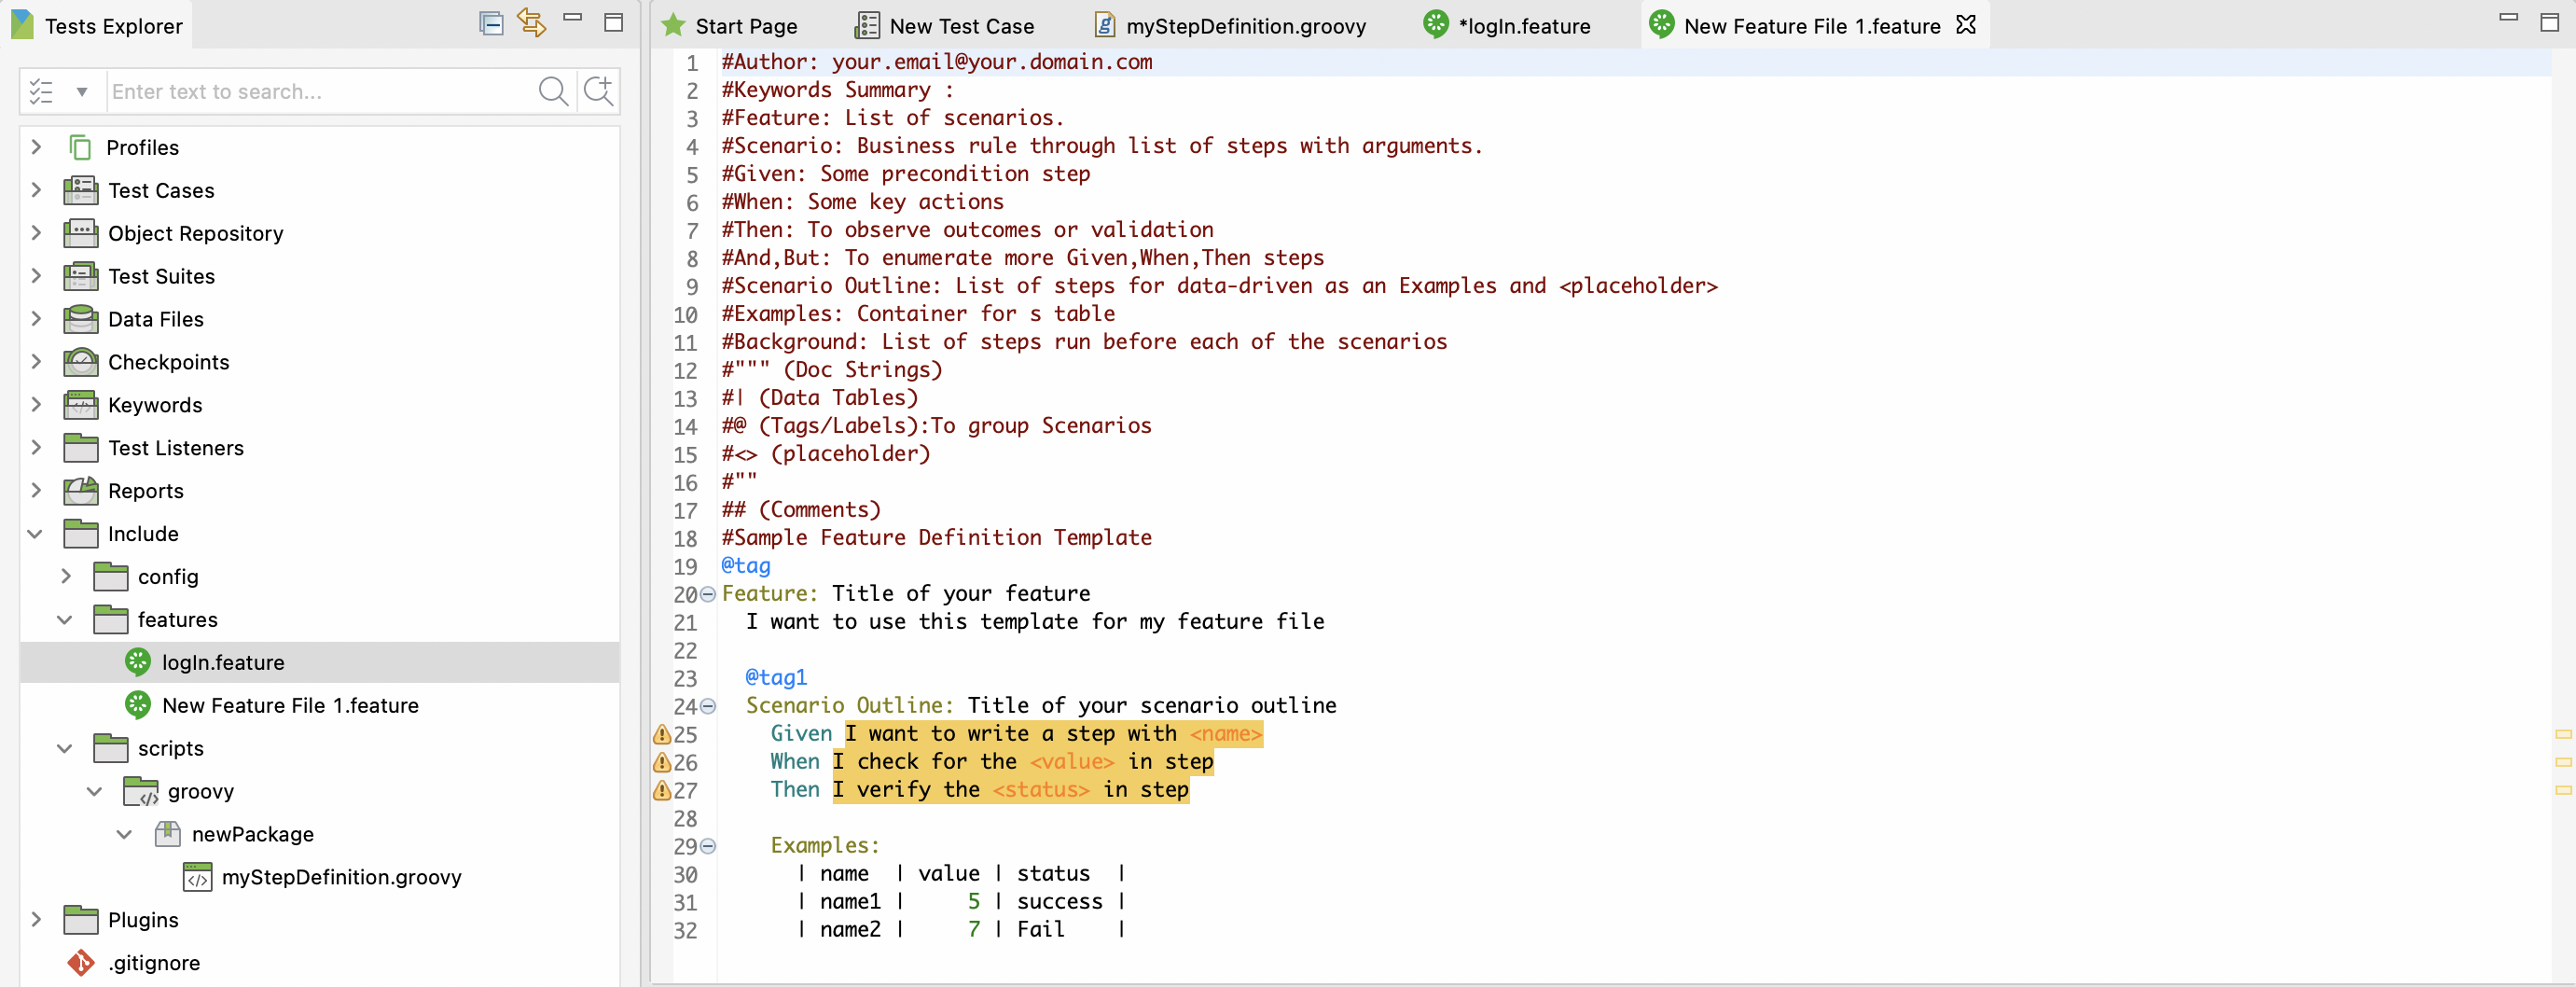The width and height of the screenshot is (2576, 987).
Task: Select New Feature File 1.feature in the tree
Action: point(291,704)
